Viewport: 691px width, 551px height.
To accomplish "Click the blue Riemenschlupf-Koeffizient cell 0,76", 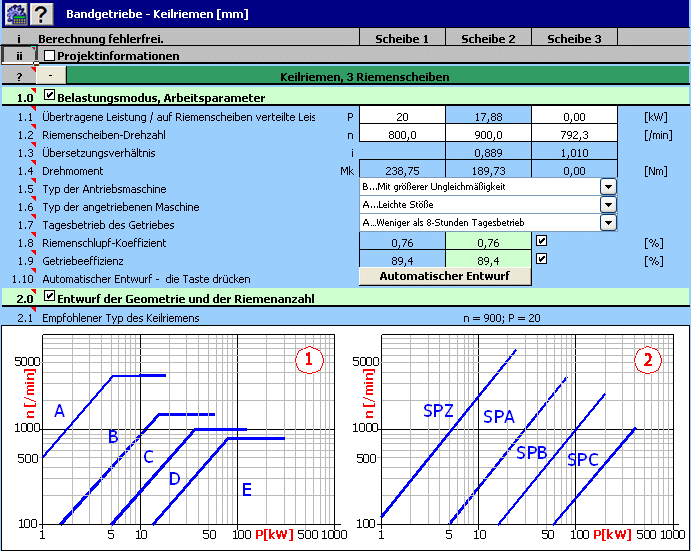I will pos(402,242).
